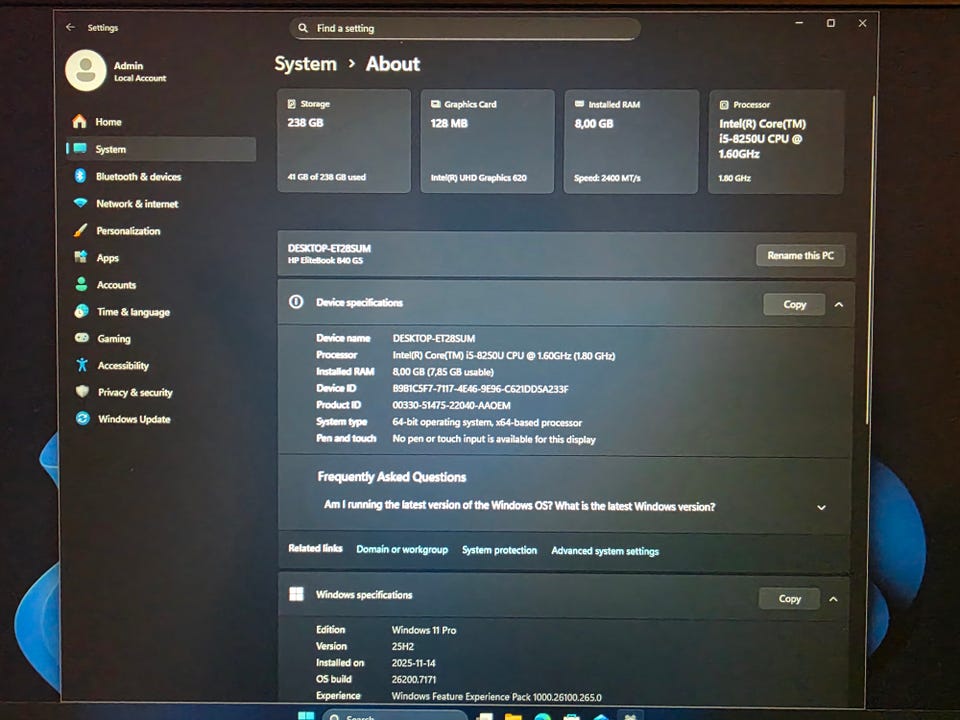Image resolution: width=960 pixels, height=720 pixels.
Task: Open File Explorer from the taskbar
Action: click(513, 716)
